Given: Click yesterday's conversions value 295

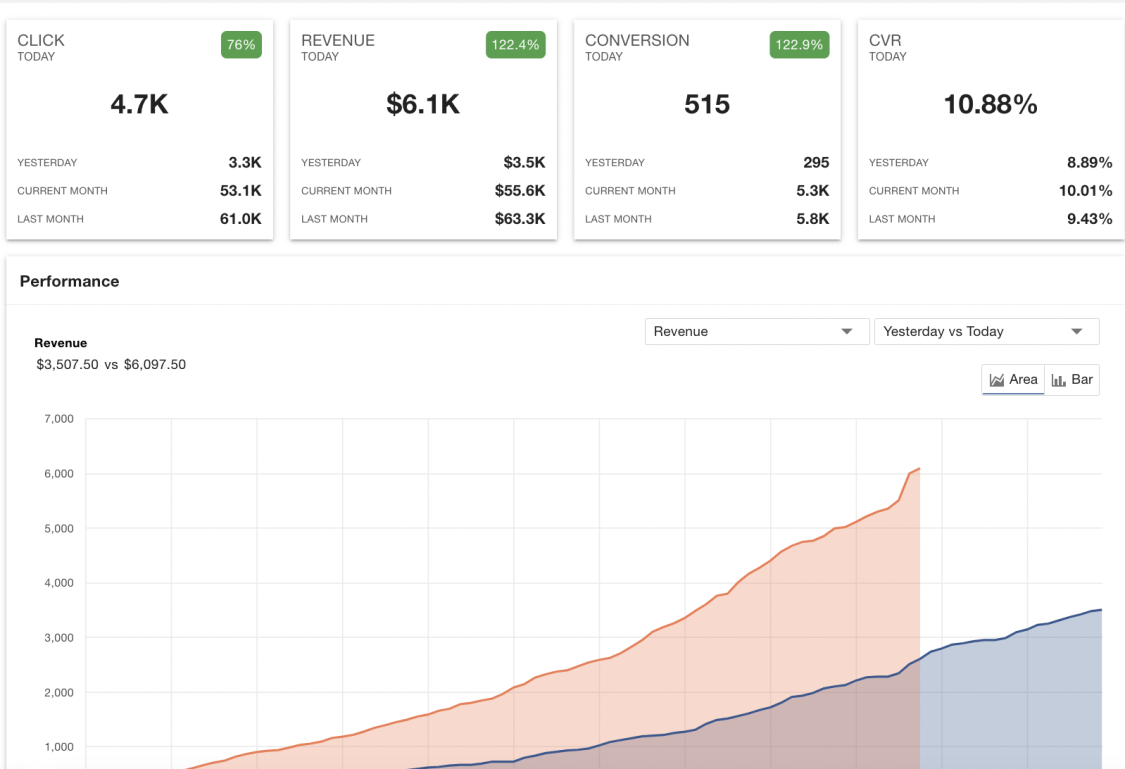Looking at the screenshot, I should click(x=816, y=162).
